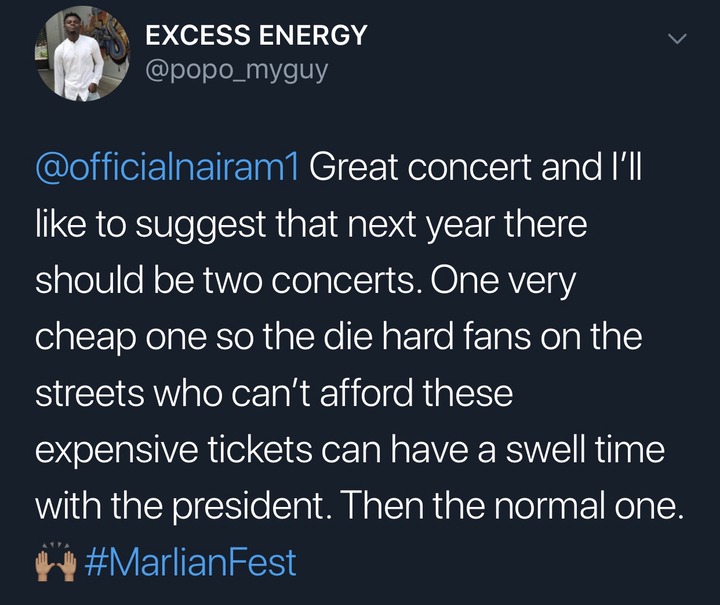Click the EXCESS ENERGY display name
720x605 pixels.
(256, 36)
